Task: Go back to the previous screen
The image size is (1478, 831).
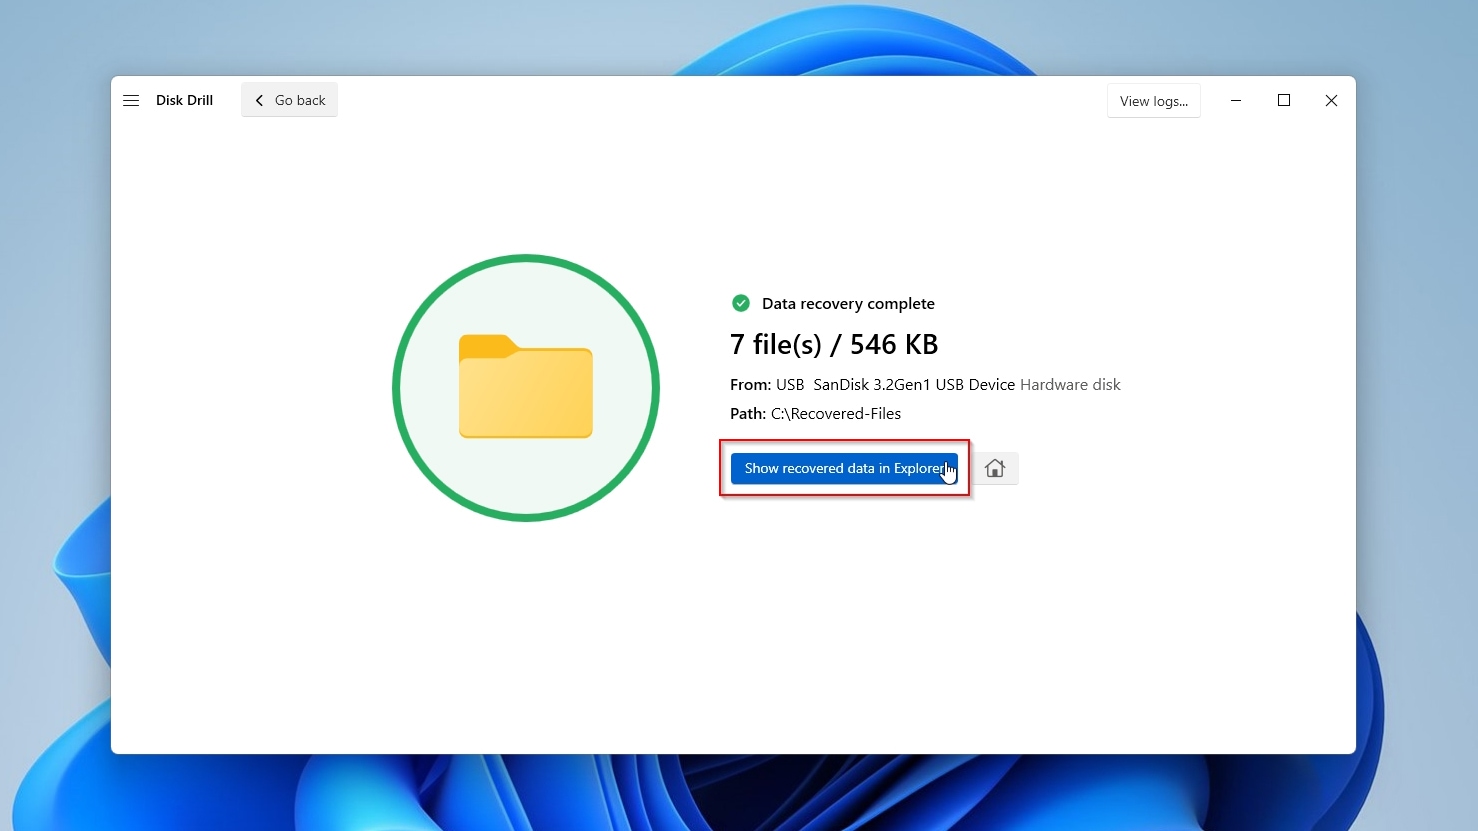Action: (289, 99)
